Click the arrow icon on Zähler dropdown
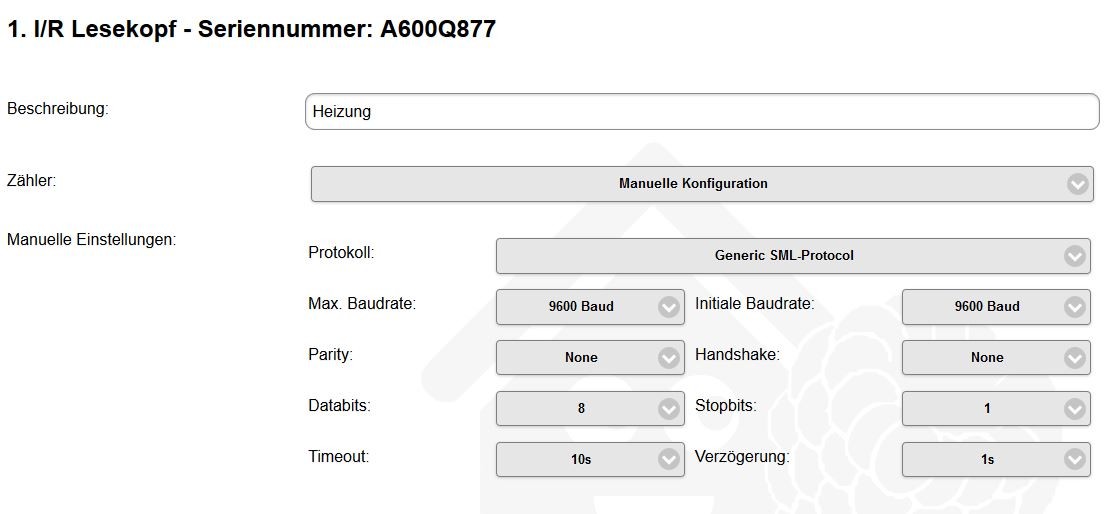 pyautogui.click(x=1076, y=184)
